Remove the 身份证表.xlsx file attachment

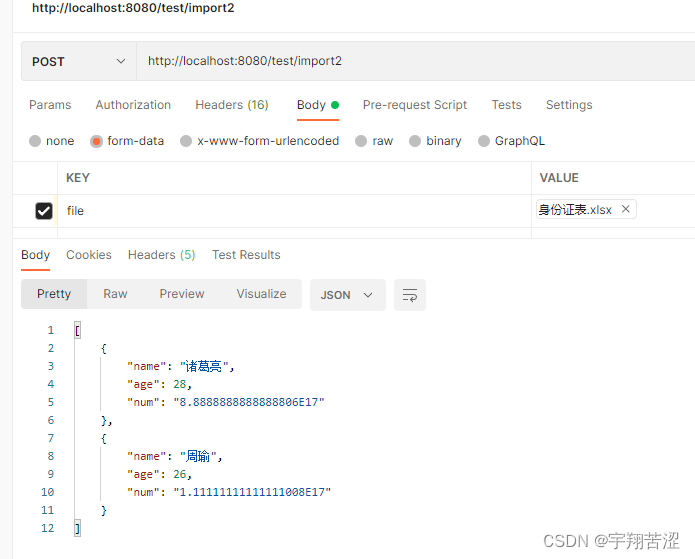625,209
